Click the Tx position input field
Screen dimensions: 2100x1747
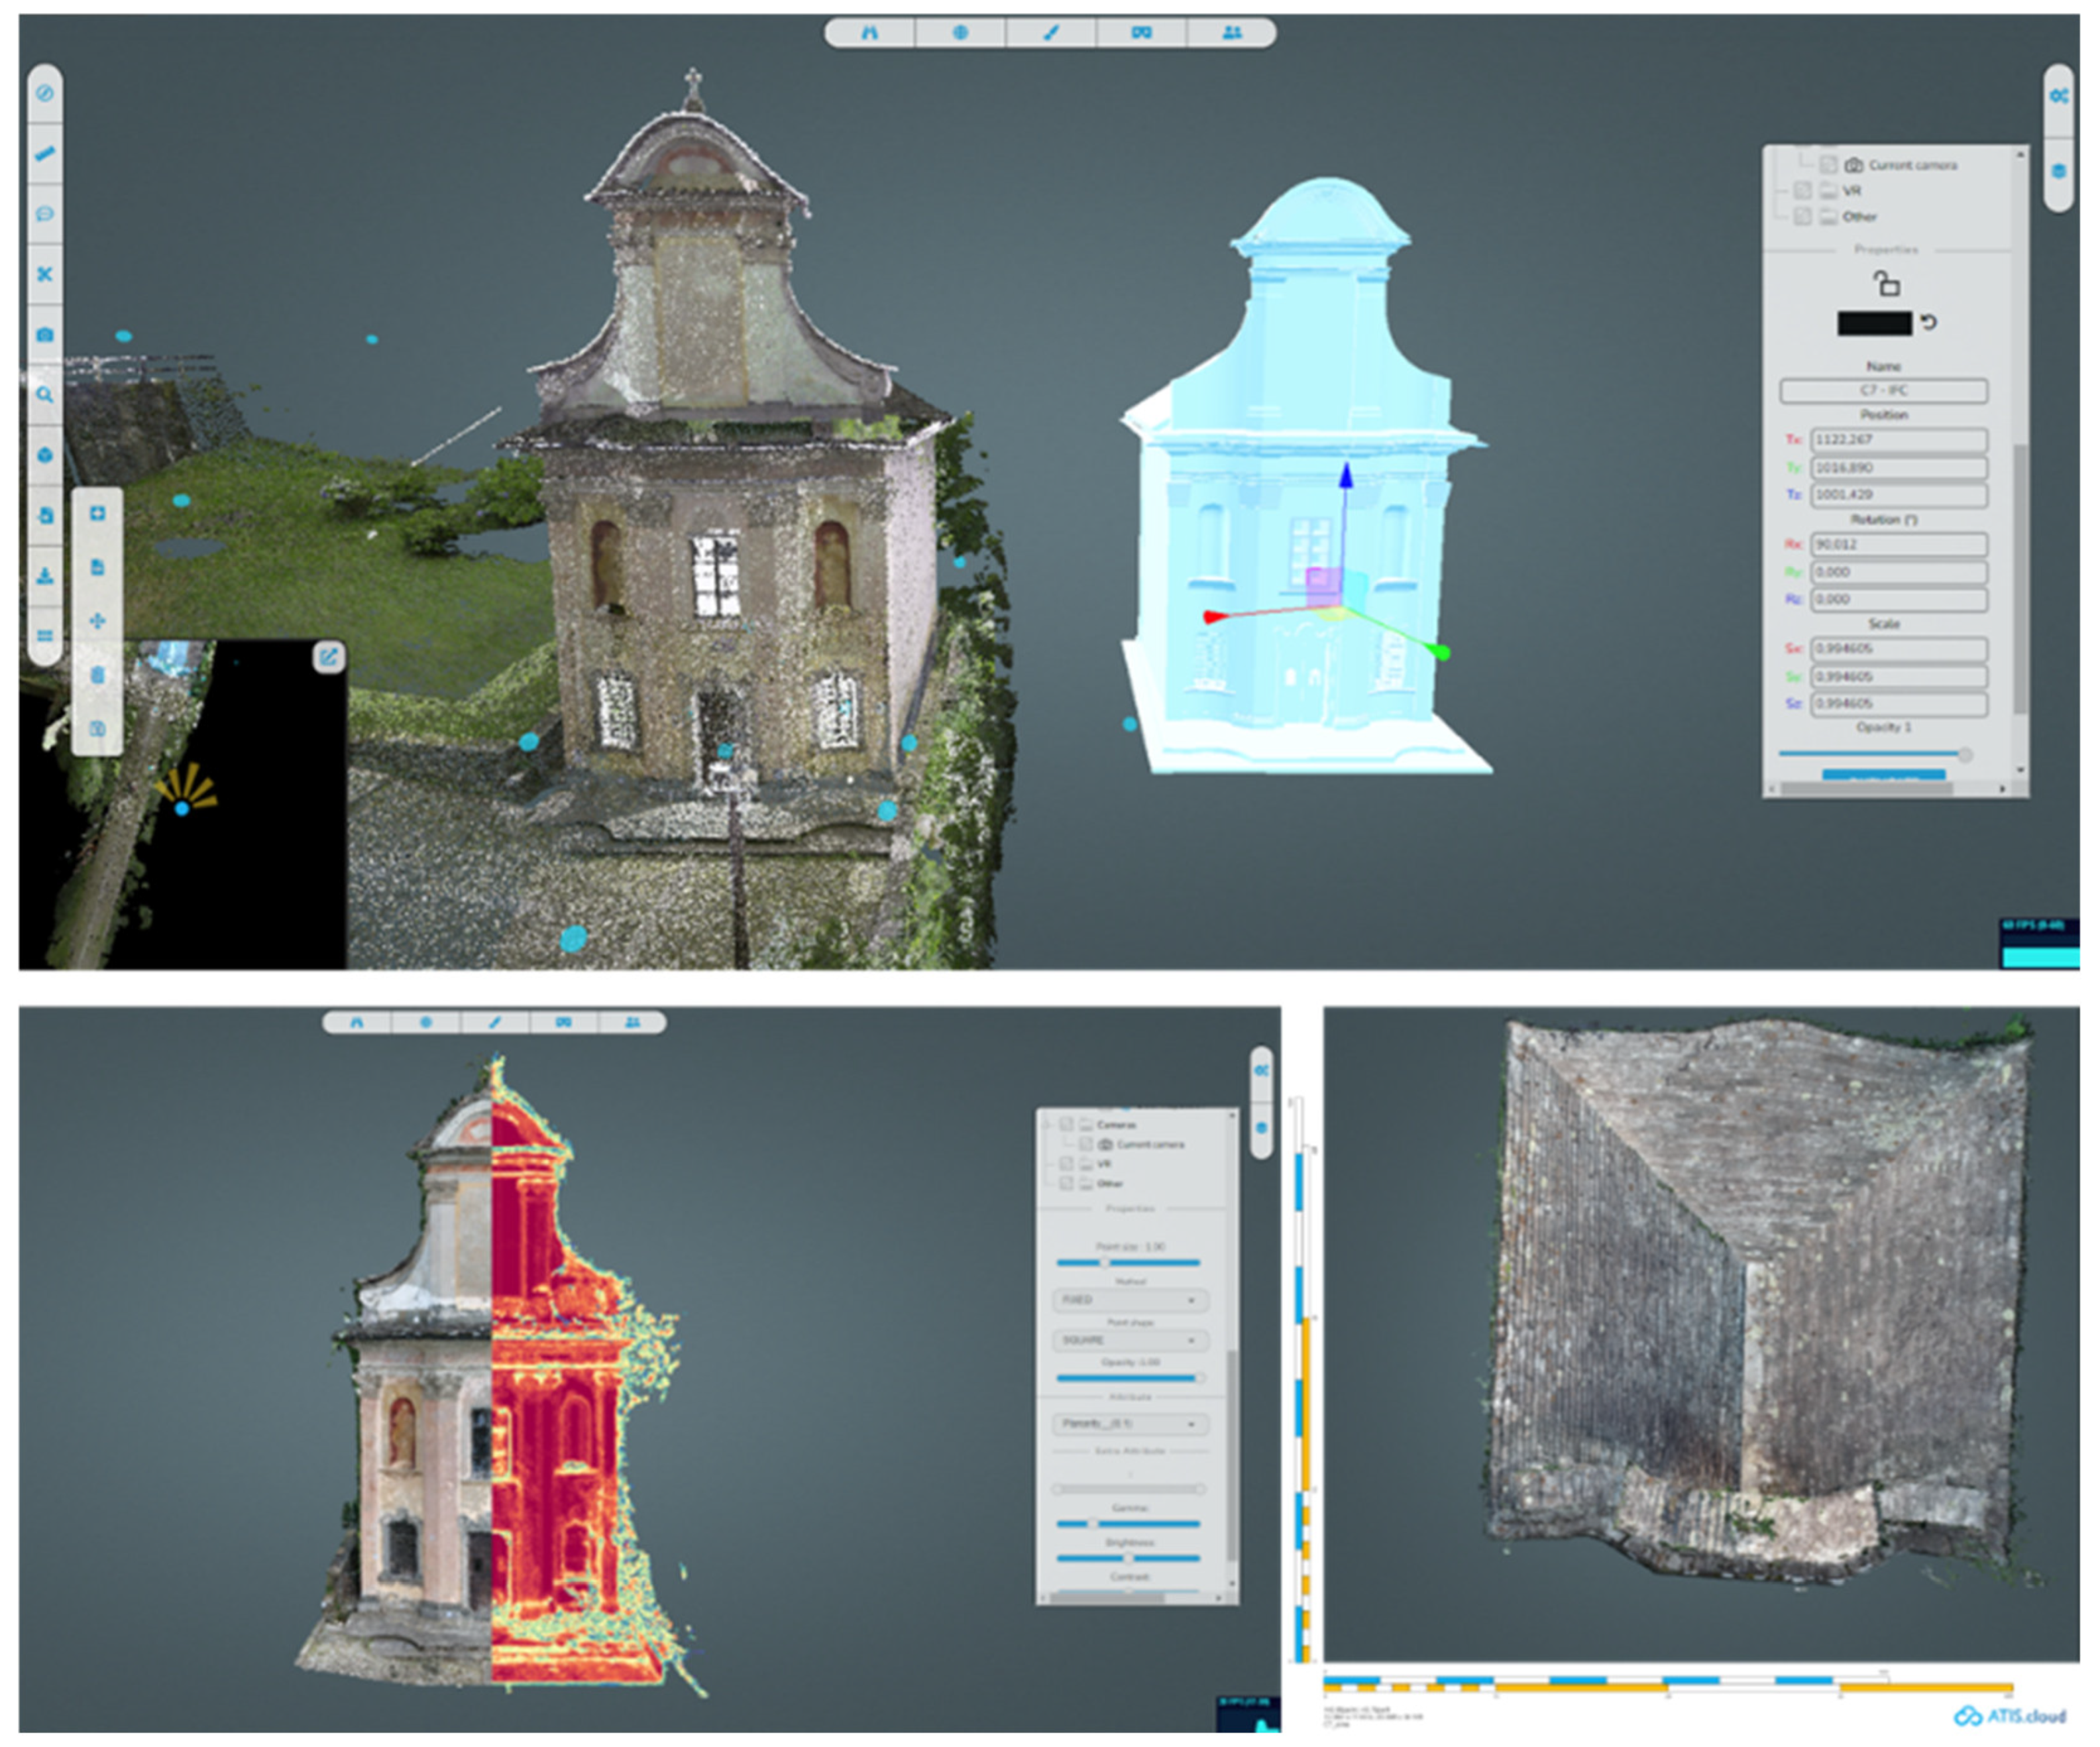[1898, 440]
